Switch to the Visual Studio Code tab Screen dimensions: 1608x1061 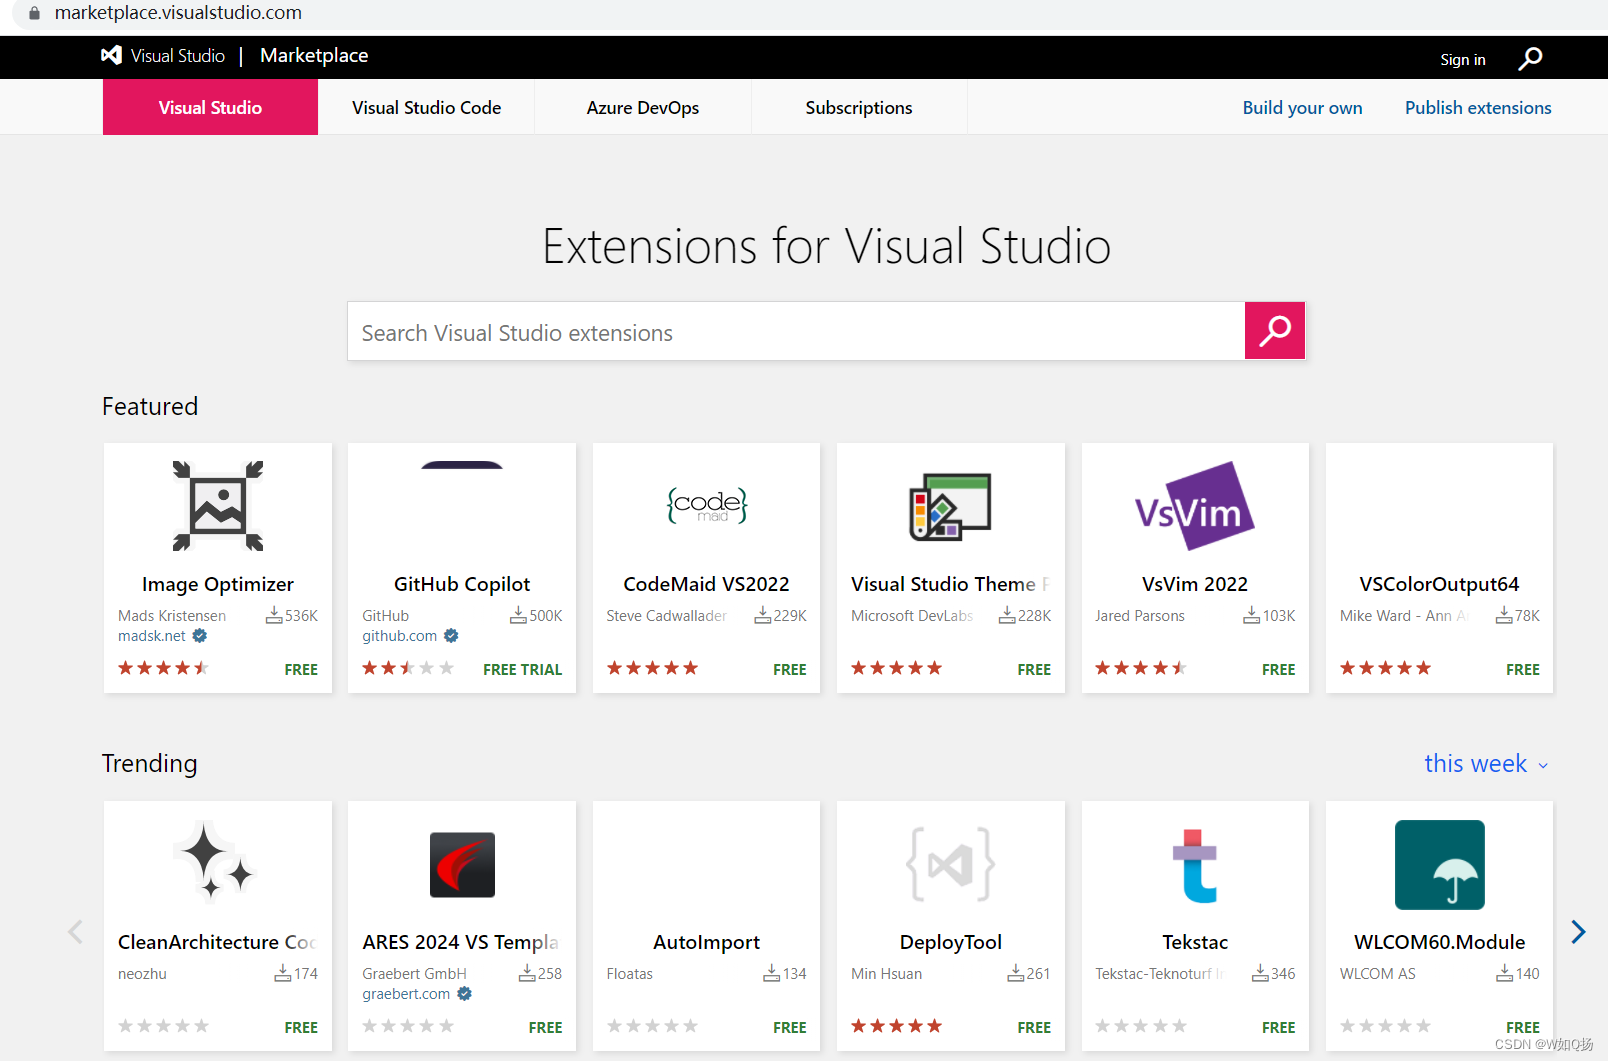[427, 107]
